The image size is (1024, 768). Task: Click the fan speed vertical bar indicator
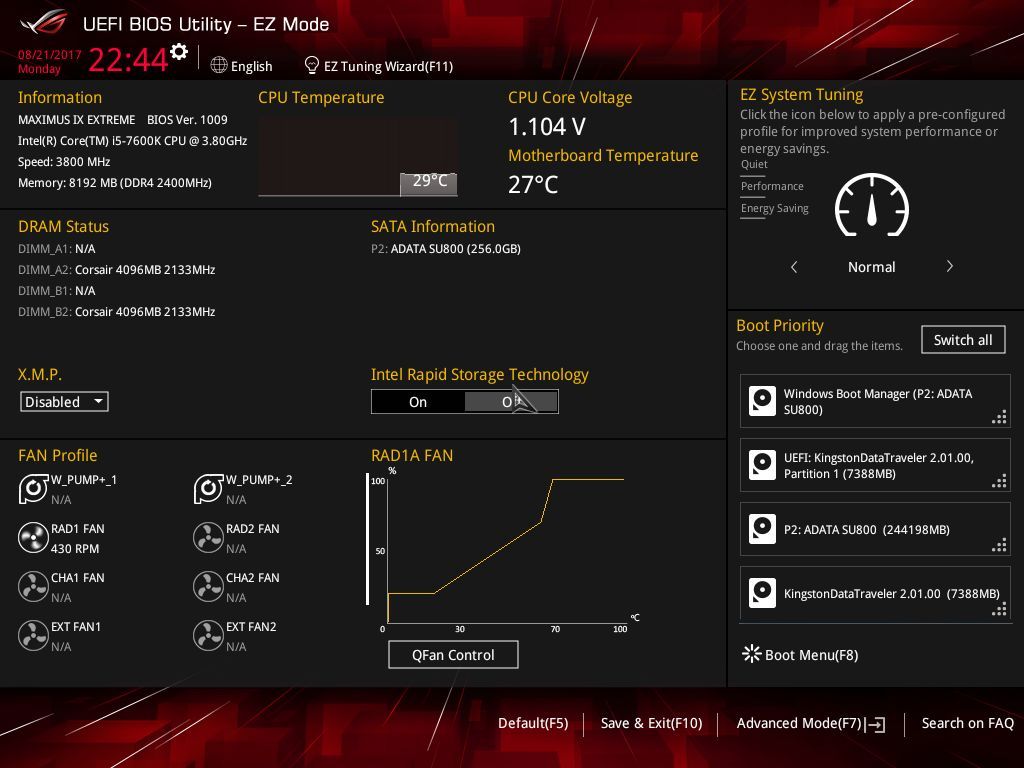tap(367, 539)
